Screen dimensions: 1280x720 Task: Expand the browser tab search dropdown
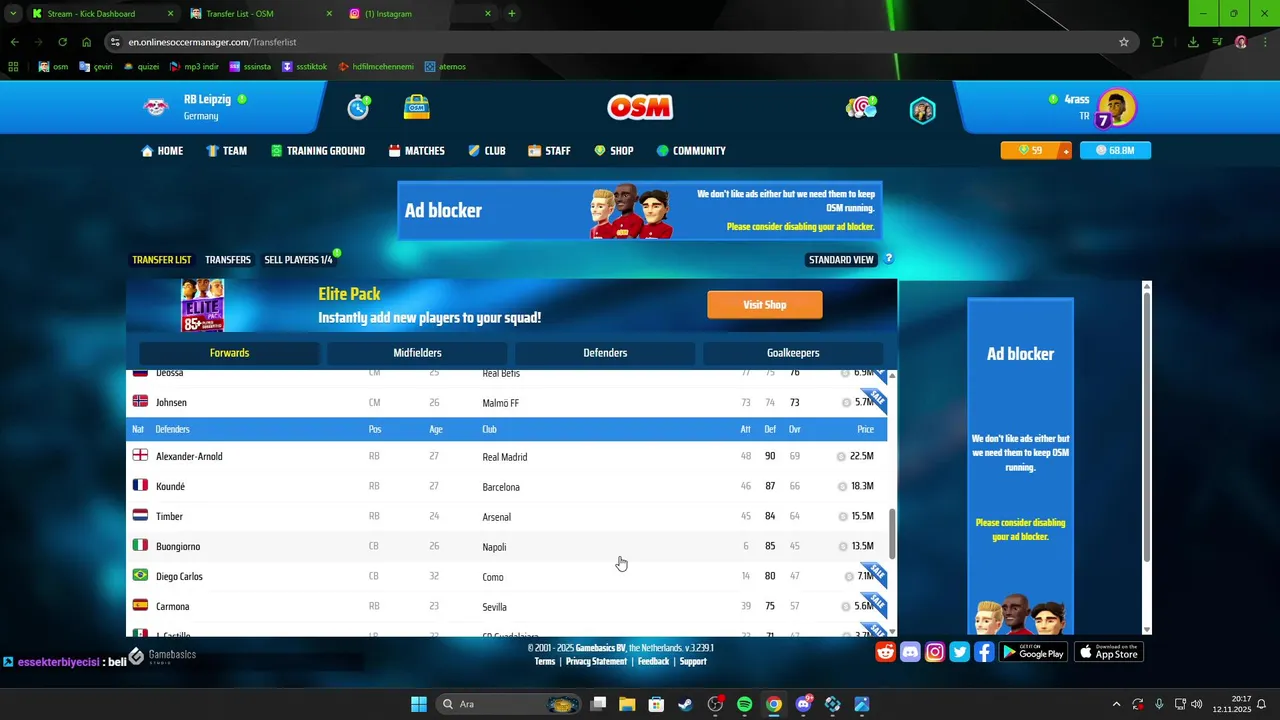(x=13, y=14)
